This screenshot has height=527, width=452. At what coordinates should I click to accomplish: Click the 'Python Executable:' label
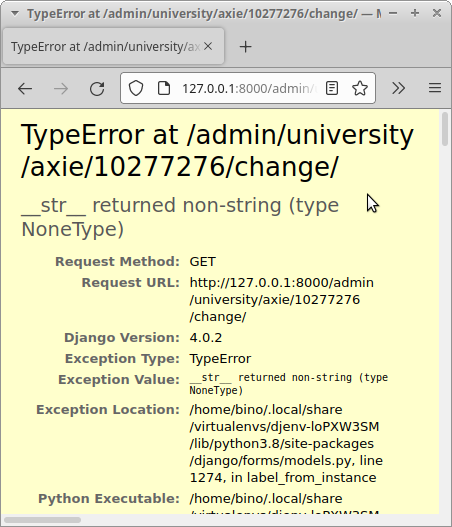click(x=109, y=499)
